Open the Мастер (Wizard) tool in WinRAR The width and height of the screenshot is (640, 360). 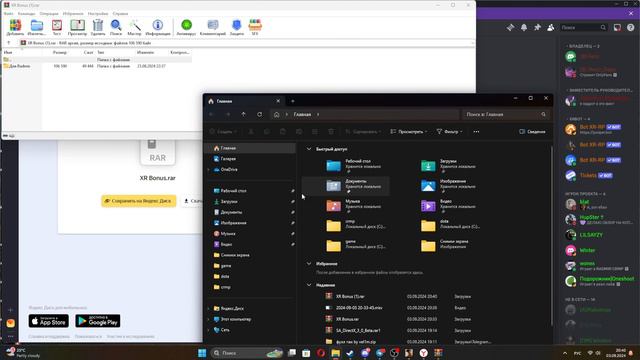click(x=134, y=28)
